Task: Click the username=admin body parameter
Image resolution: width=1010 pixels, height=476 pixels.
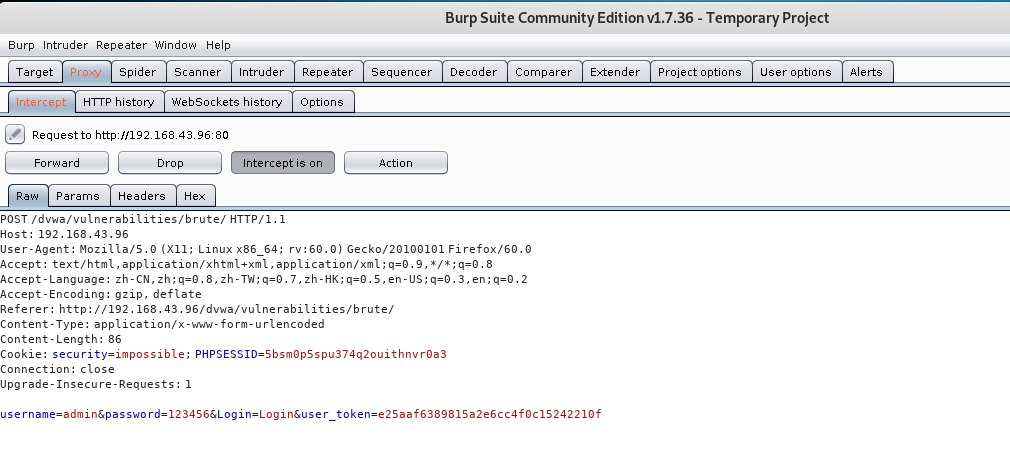Action: (x=48, y=414)
